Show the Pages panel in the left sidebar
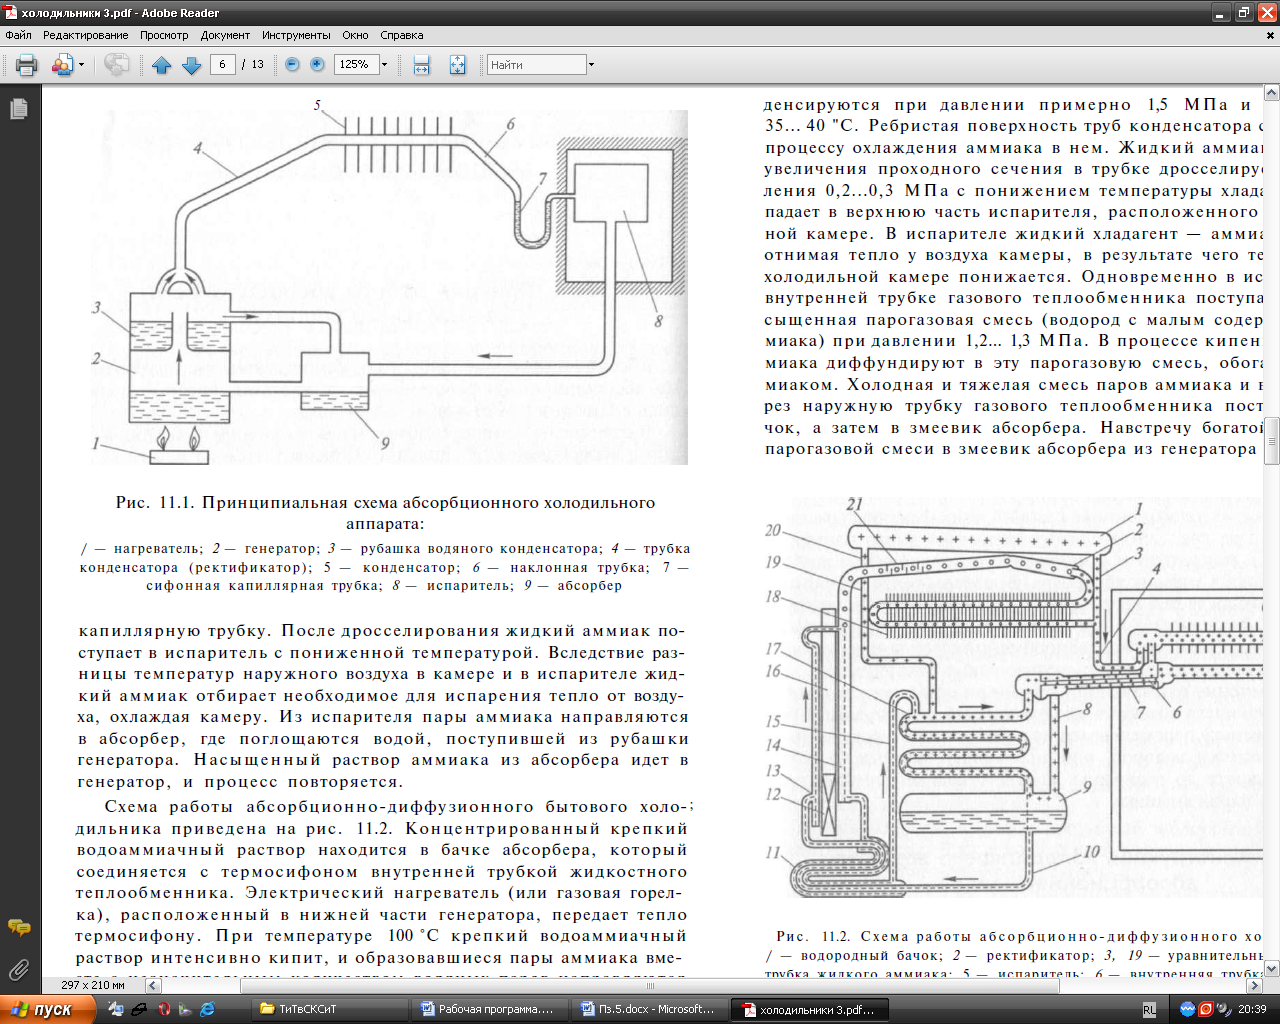Viewport: 1280px width, 1024px height. [x=19, y=109]
